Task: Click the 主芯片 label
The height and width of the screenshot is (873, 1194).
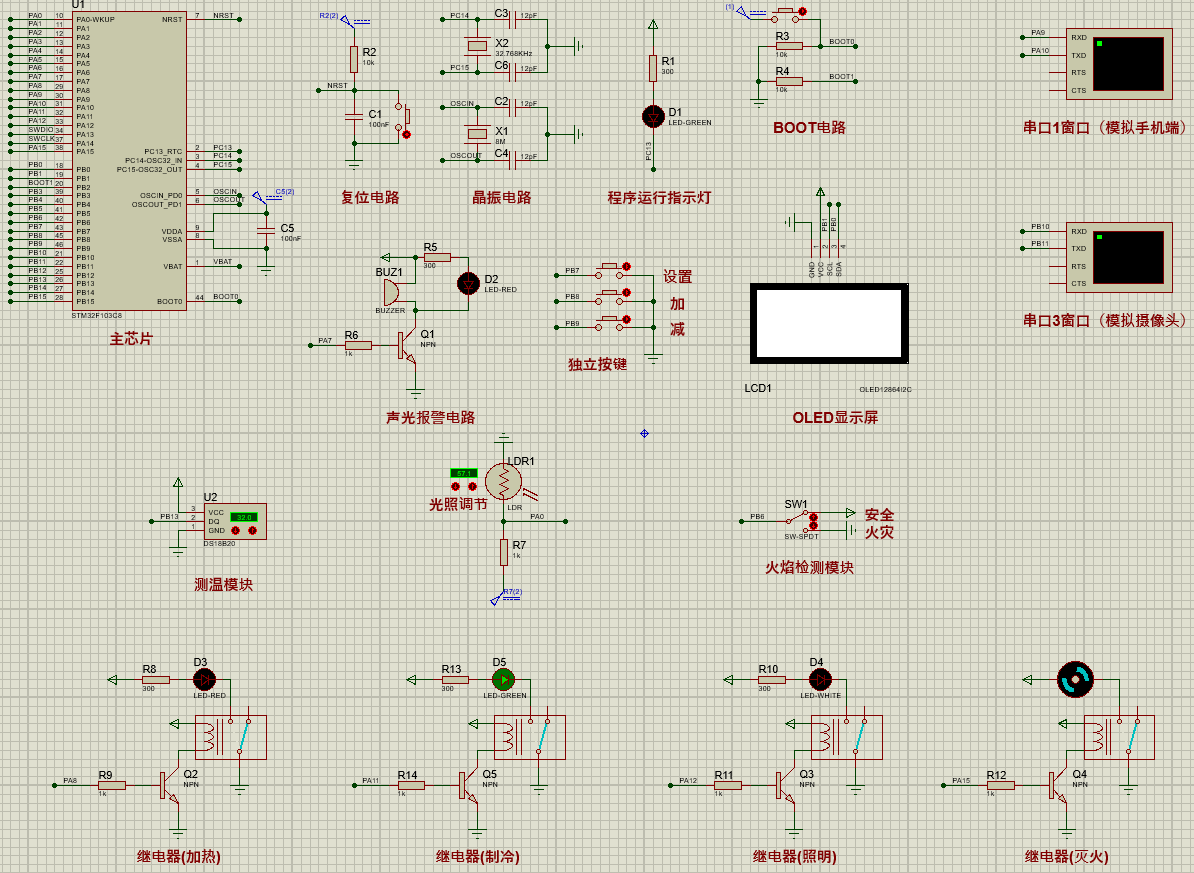Action: click(131, 339)
